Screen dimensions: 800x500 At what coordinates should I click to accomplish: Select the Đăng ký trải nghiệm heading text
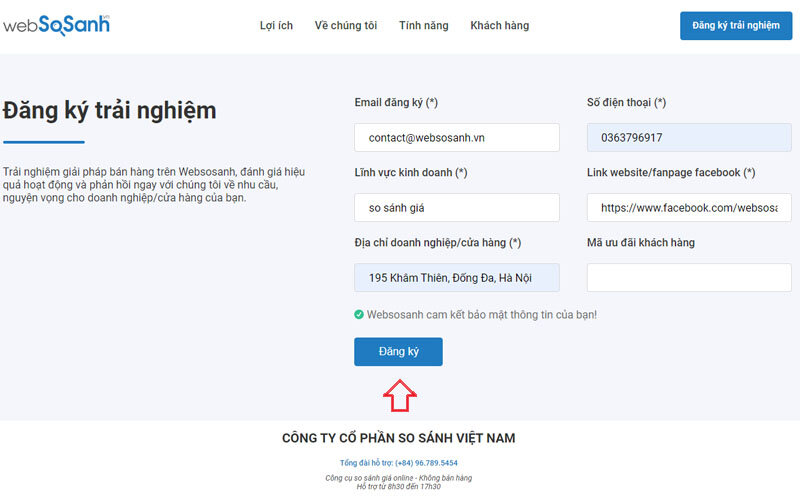[110, 111]
